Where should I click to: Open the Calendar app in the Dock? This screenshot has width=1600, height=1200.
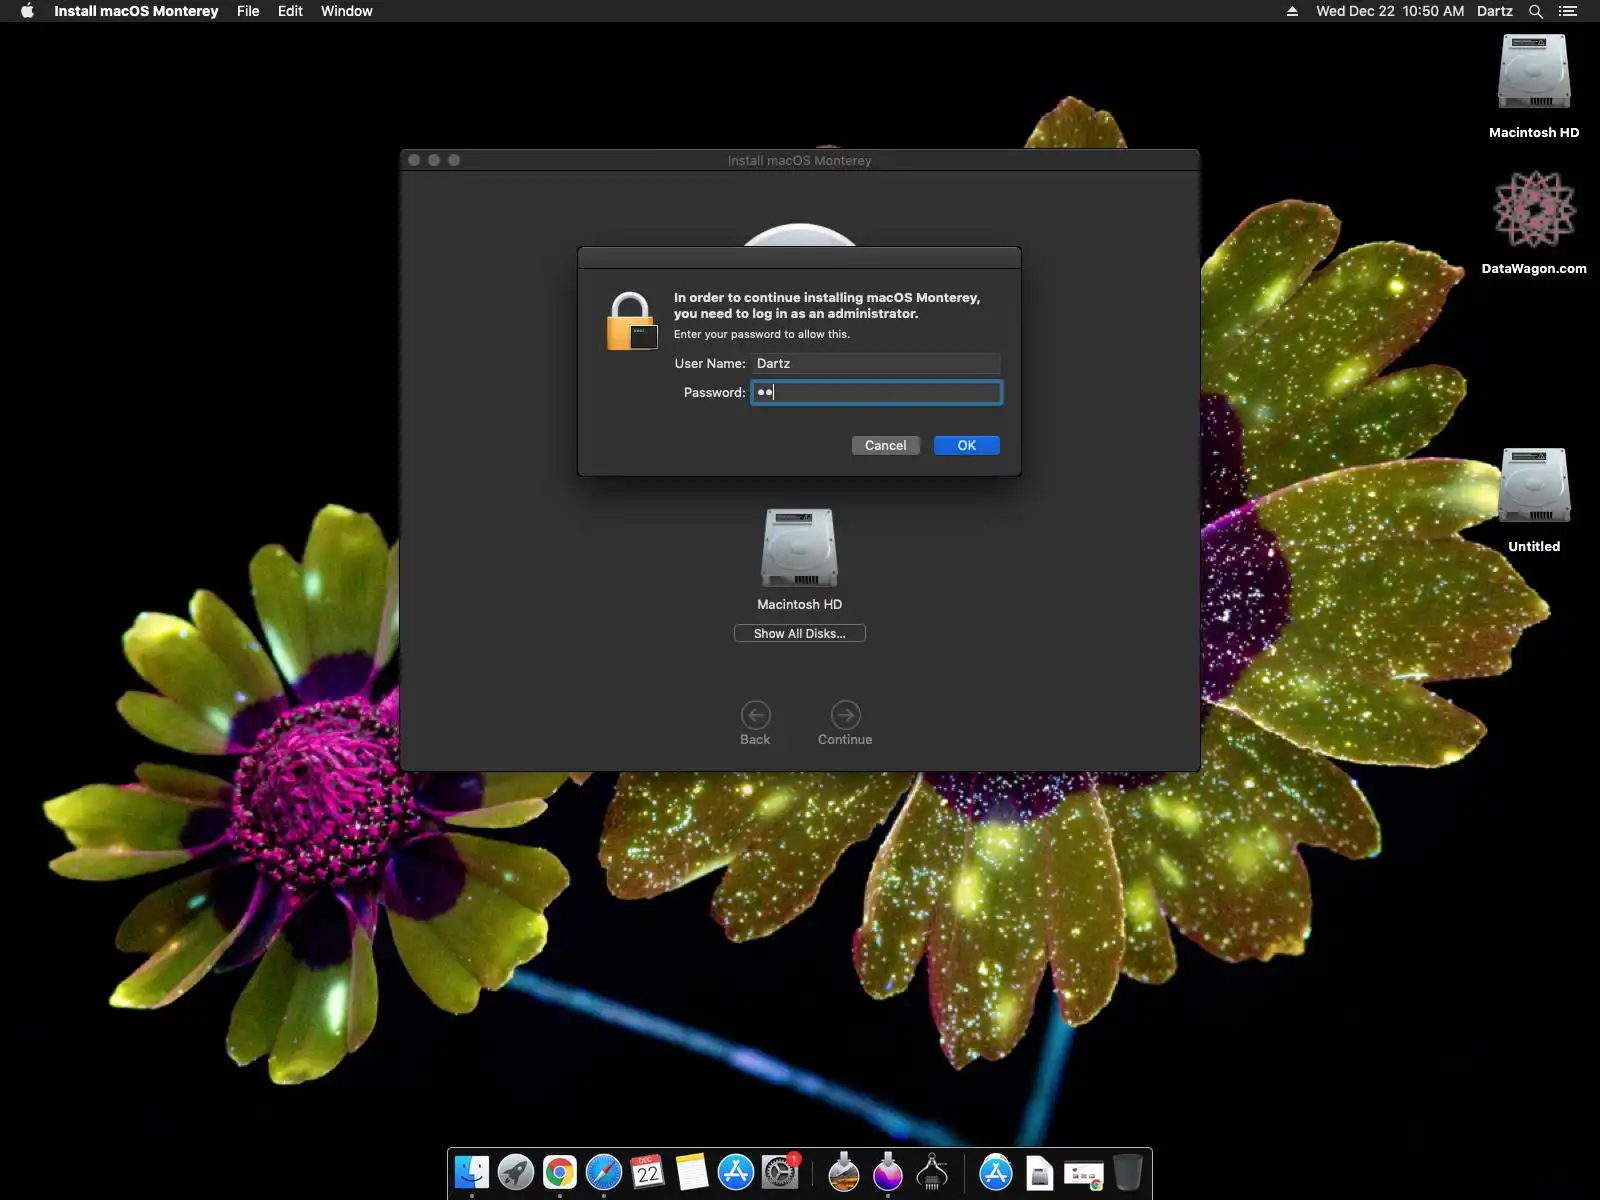tap(648, 1172)
